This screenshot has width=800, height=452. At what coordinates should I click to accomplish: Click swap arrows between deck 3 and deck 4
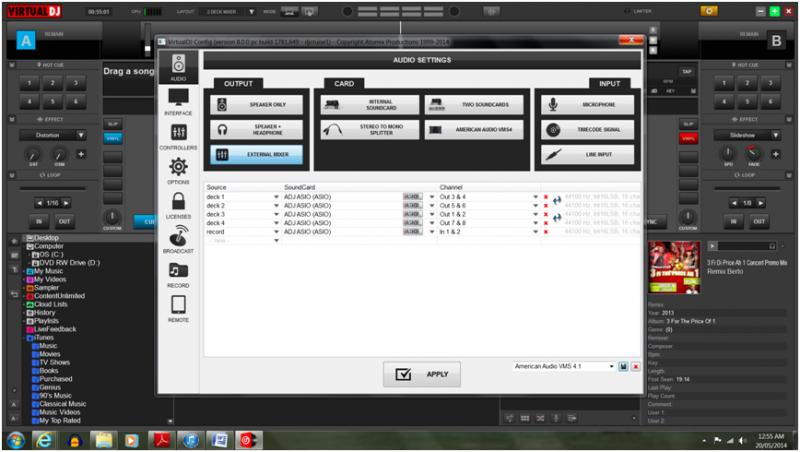click(557, 218)
